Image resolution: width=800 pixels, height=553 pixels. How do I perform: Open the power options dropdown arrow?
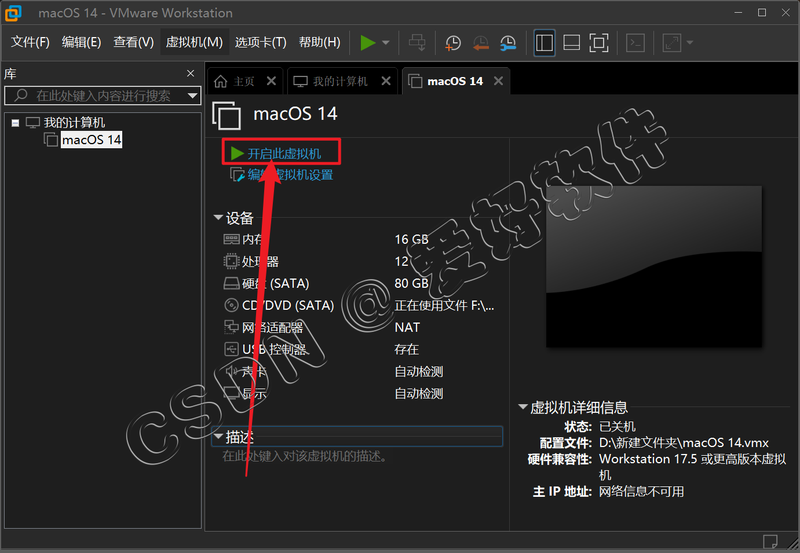(x=386, y=42)
